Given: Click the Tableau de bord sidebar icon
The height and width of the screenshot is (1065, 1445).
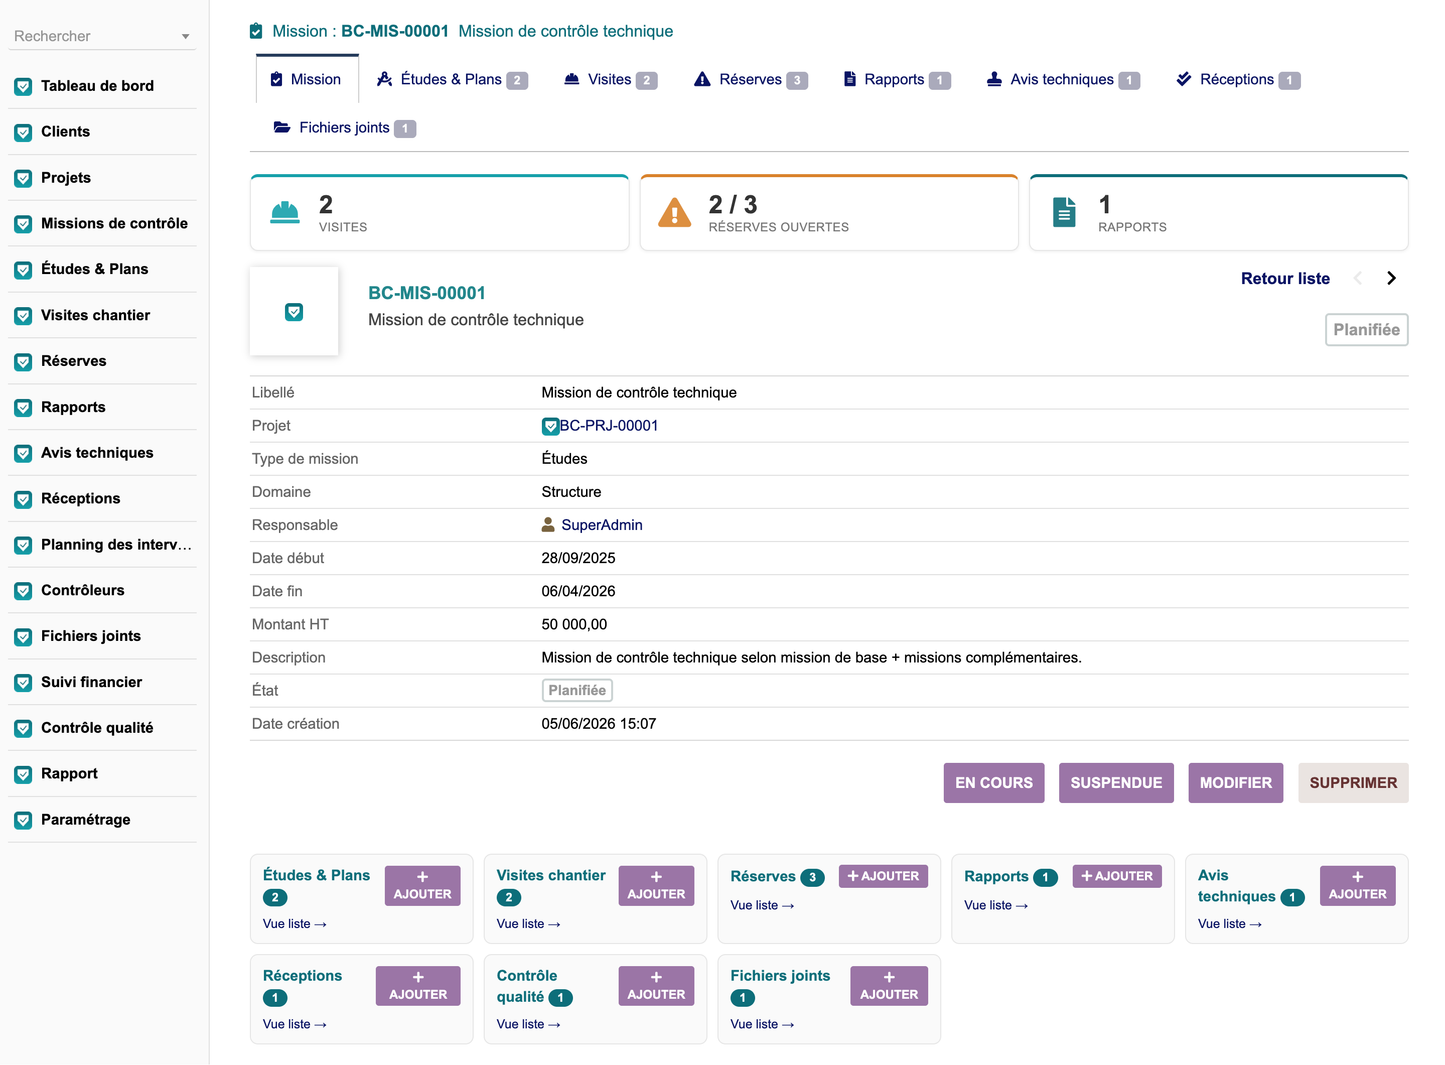Looking at the screenshot, I should pyautogui.click(x=23, y=87).
